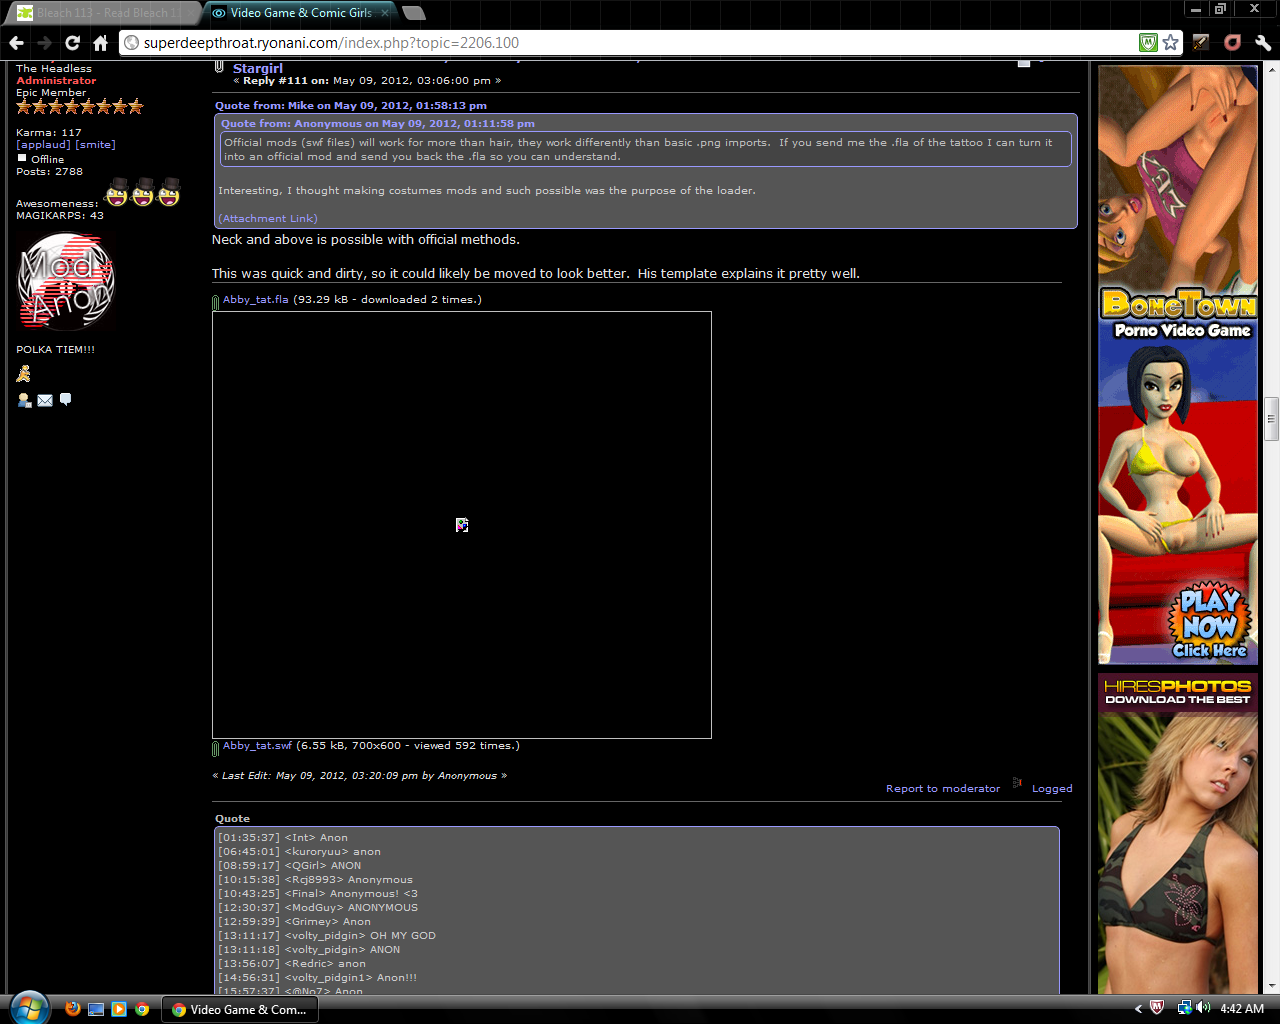Click Report to moderator link
Image resolution: width=1280 pixels, height=1024 pixels.
point(942,789)
